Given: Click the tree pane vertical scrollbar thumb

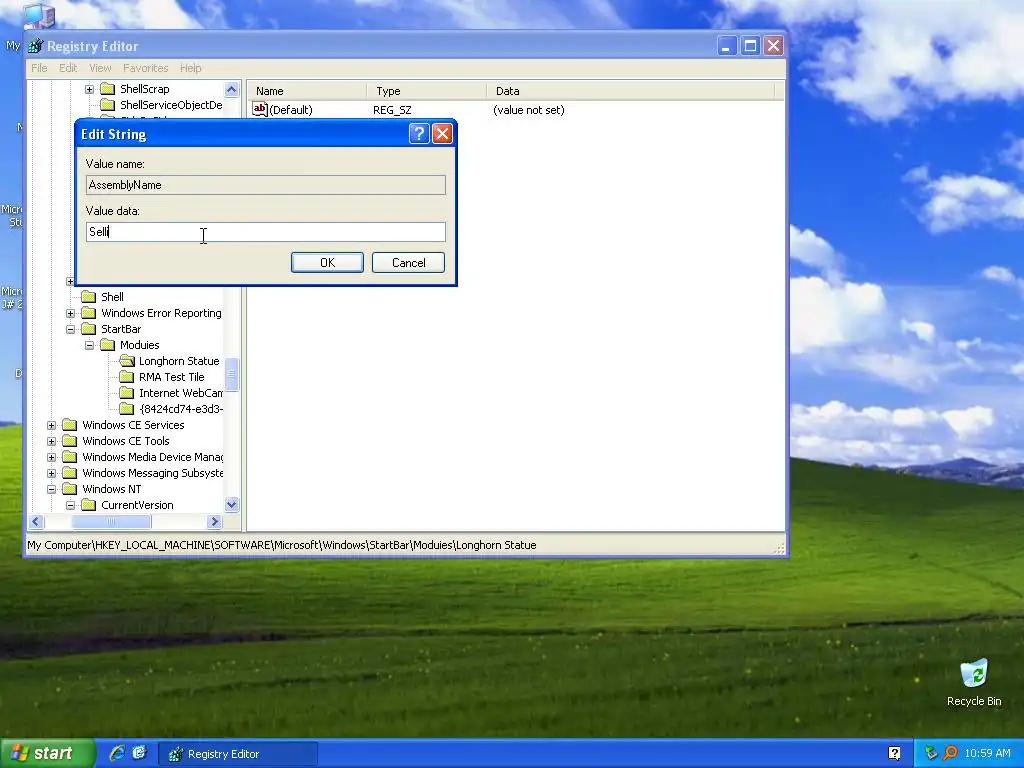Looking at the screenshot, I should (x=232, y=374).
